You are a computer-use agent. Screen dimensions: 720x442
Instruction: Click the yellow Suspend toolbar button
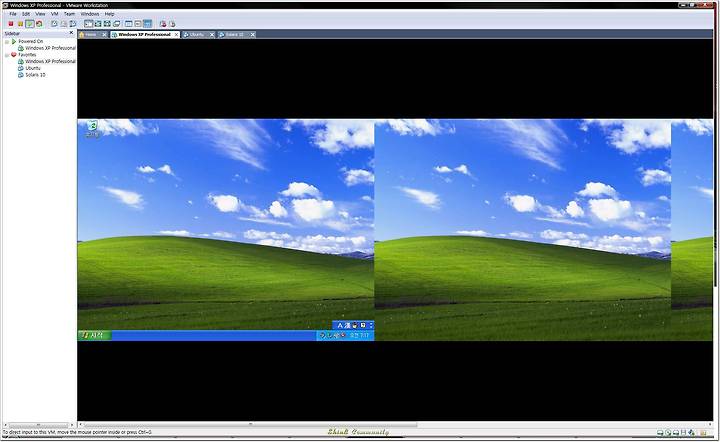pos(21,24)
